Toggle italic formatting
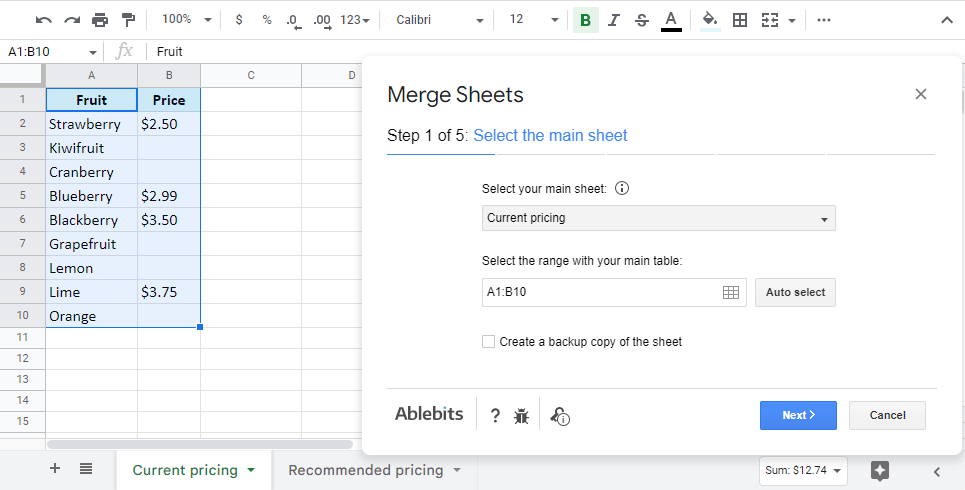 click(613, 20)
